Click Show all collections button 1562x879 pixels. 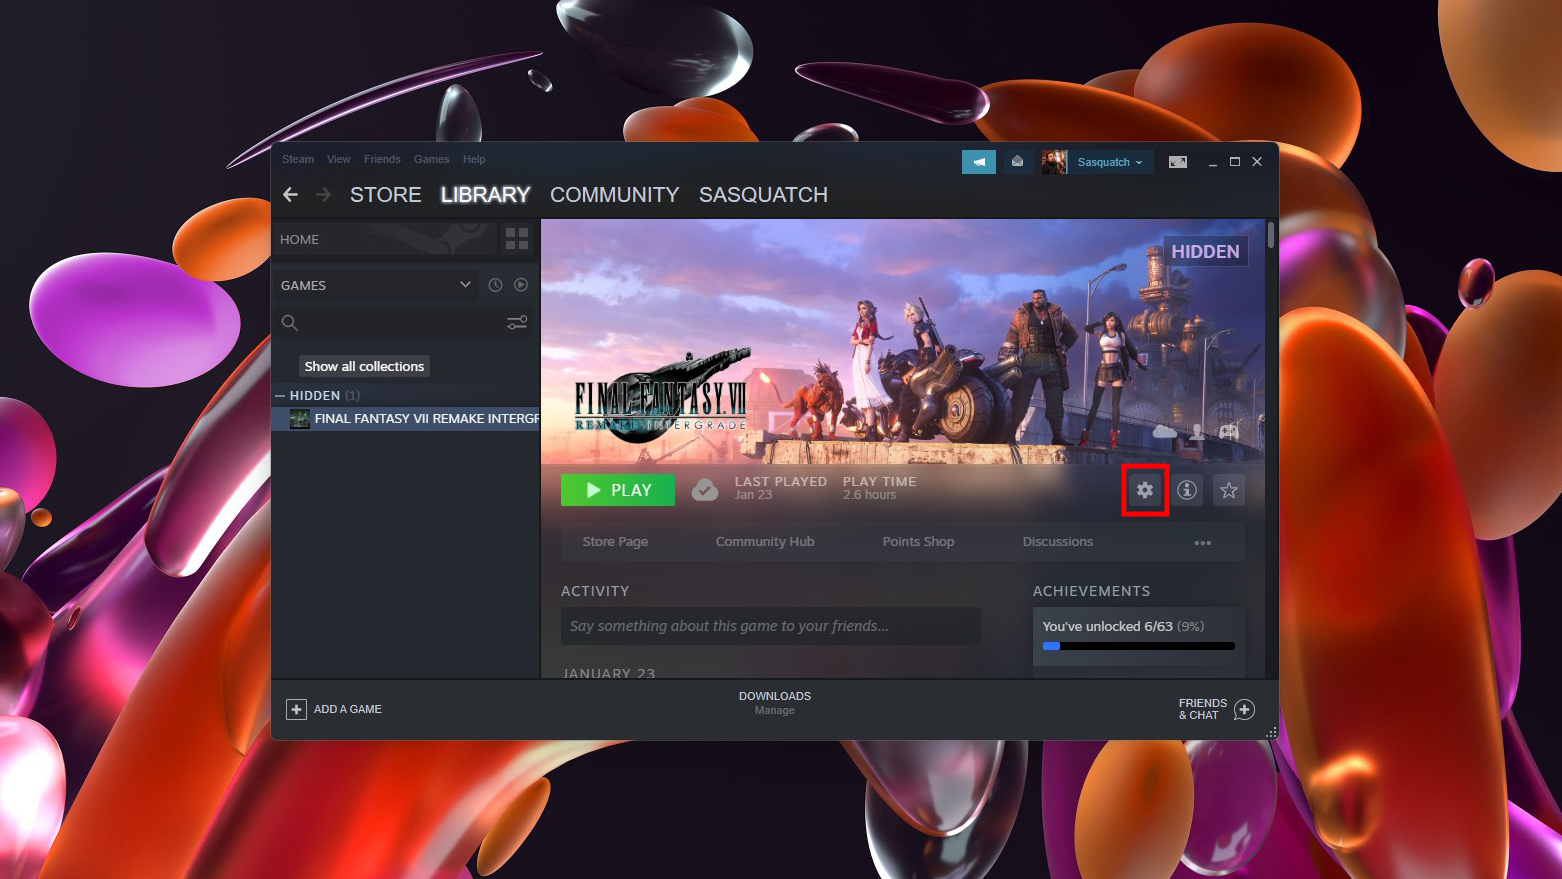pyautogui.click(x=364, y=367)
